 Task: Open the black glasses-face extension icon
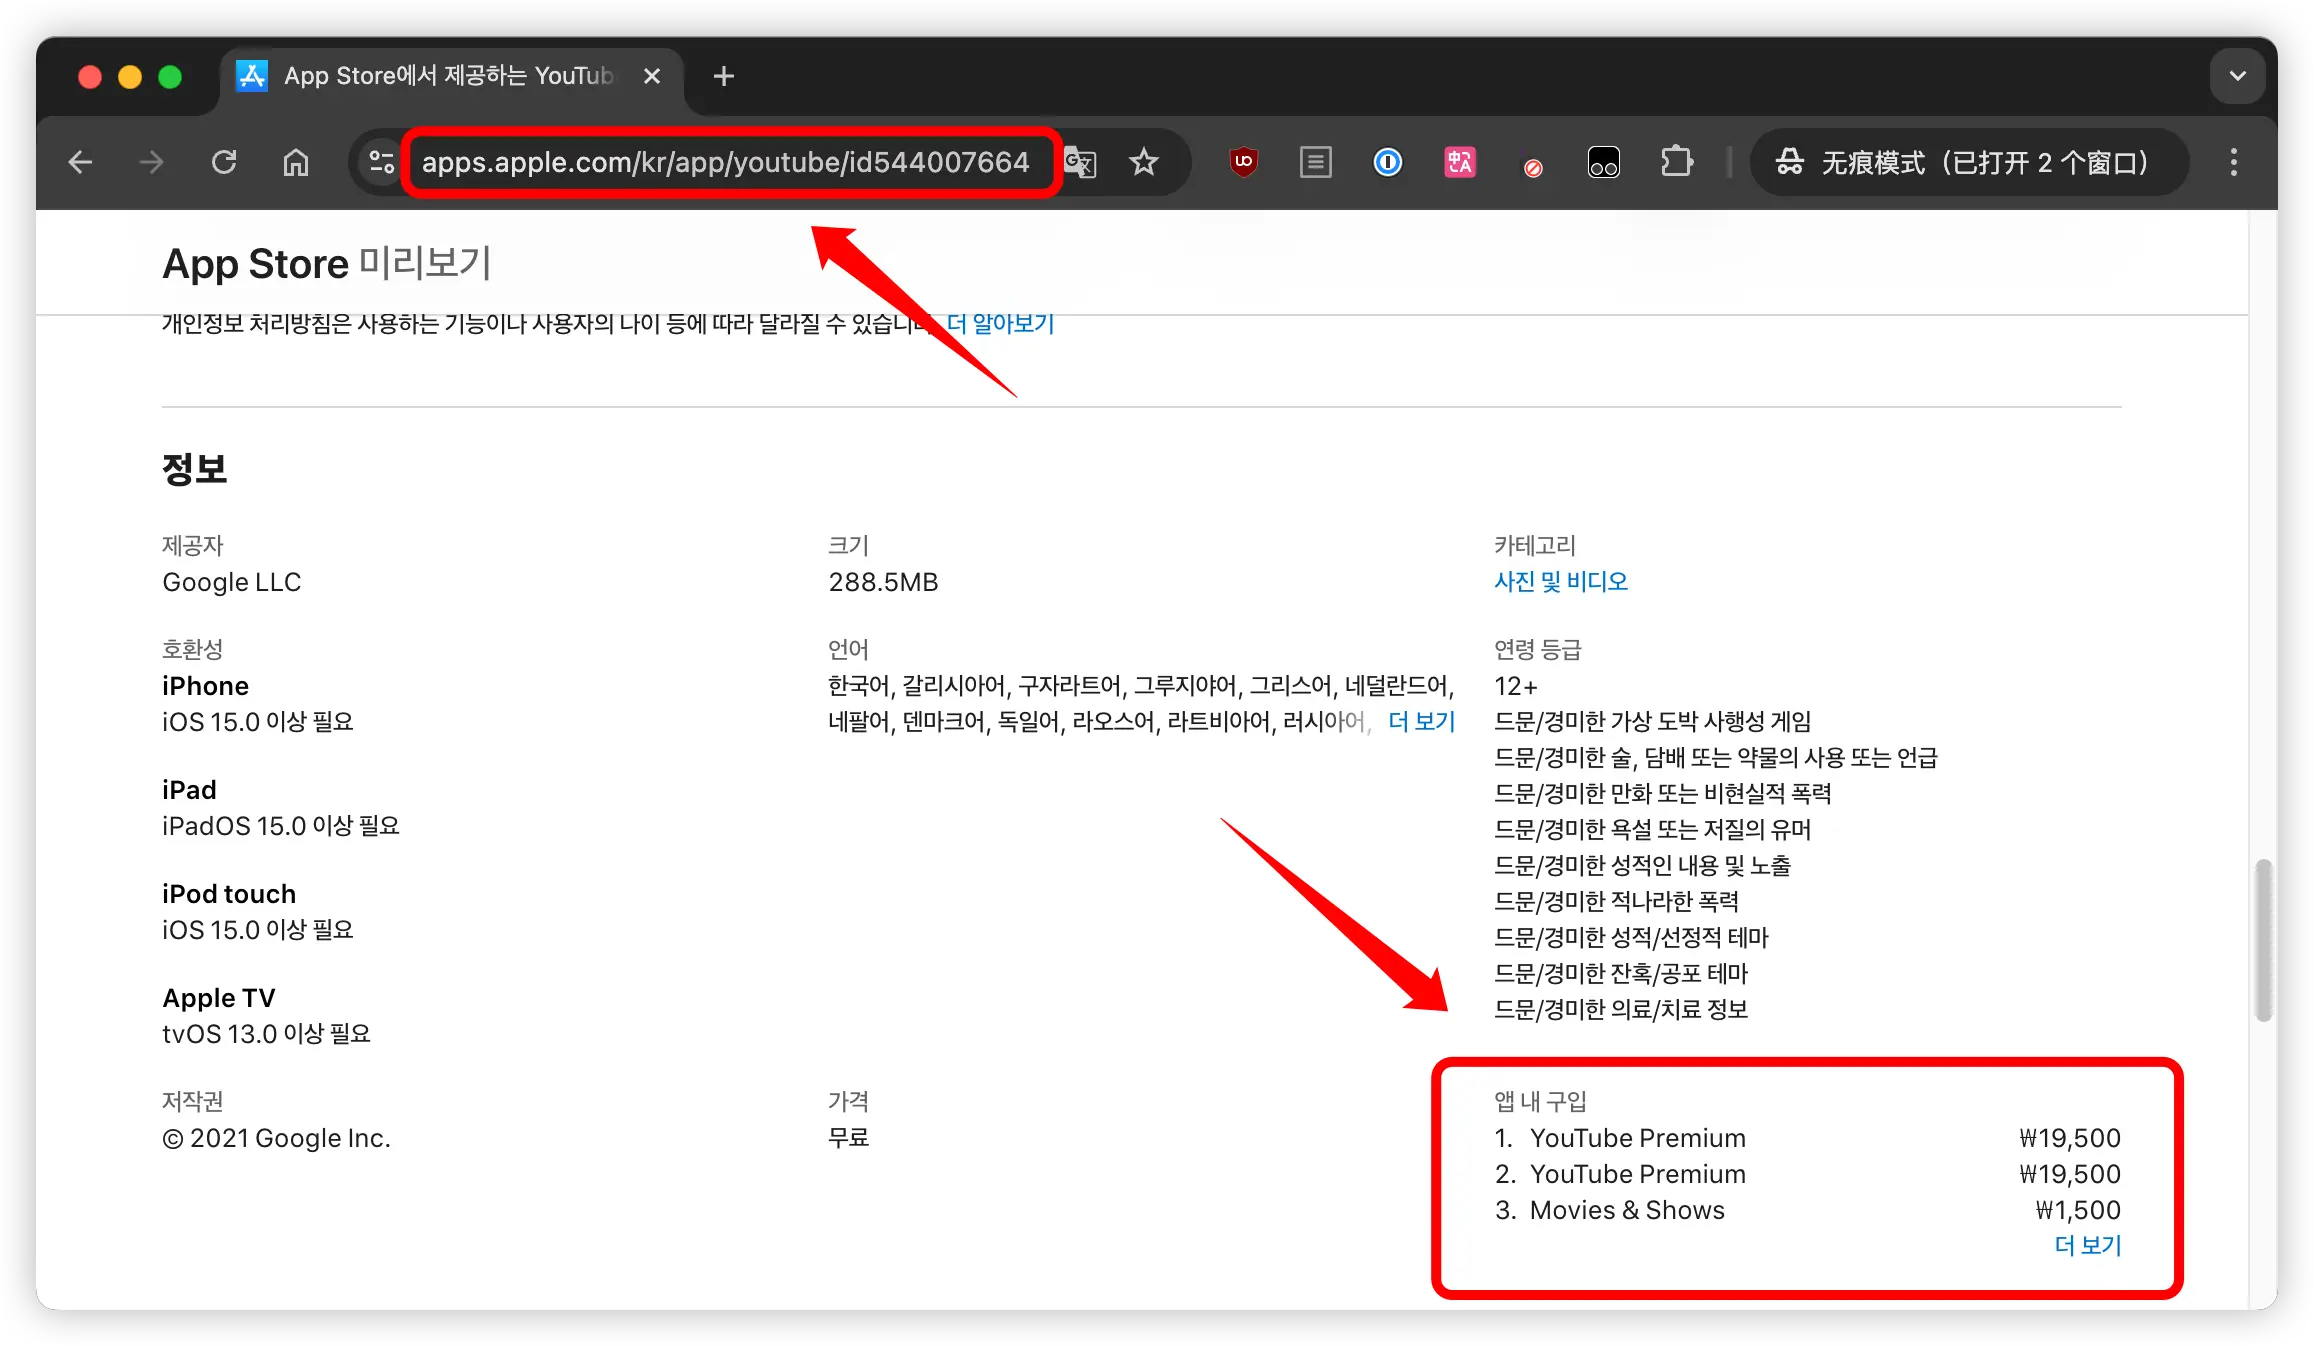pos(1604,162)
